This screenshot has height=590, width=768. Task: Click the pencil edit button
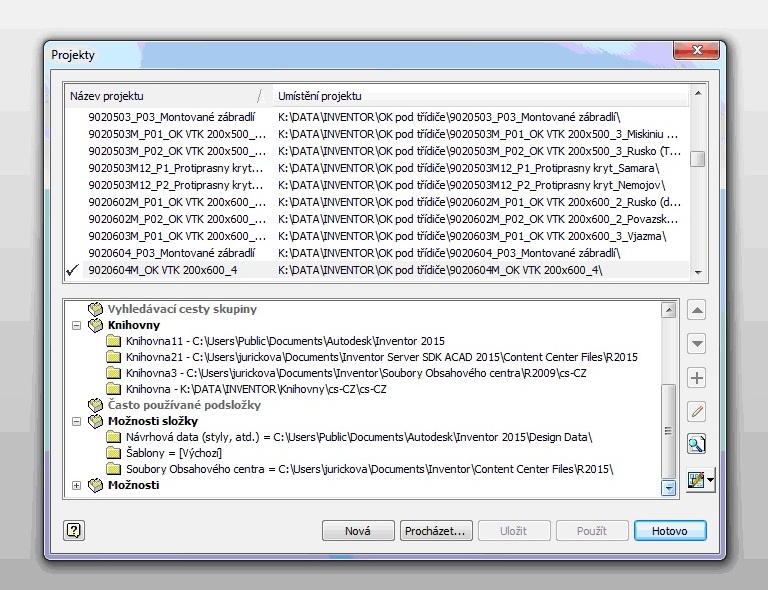[x=696, y=411]
